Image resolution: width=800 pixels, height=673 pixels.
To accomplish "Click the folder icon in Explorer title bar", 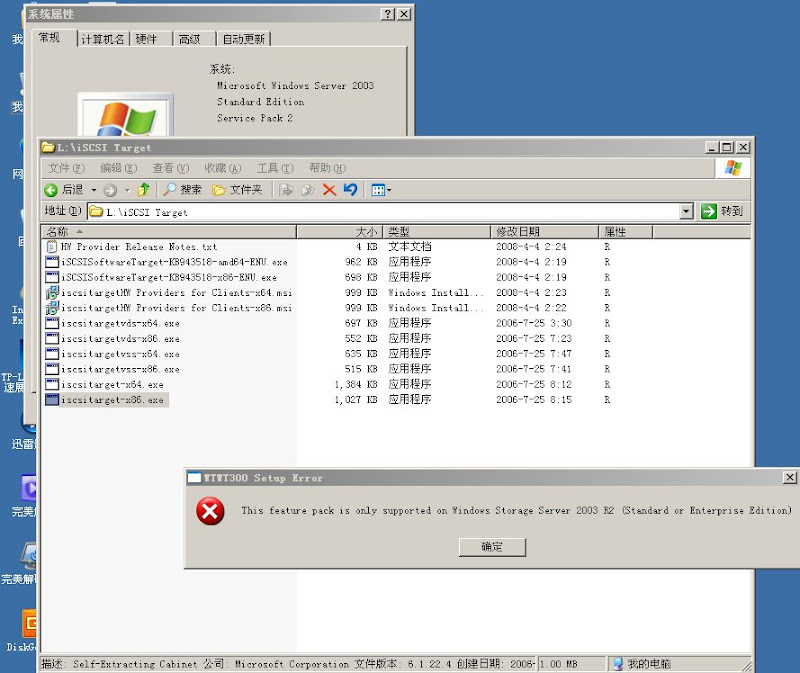I will (x=48, y=147).
